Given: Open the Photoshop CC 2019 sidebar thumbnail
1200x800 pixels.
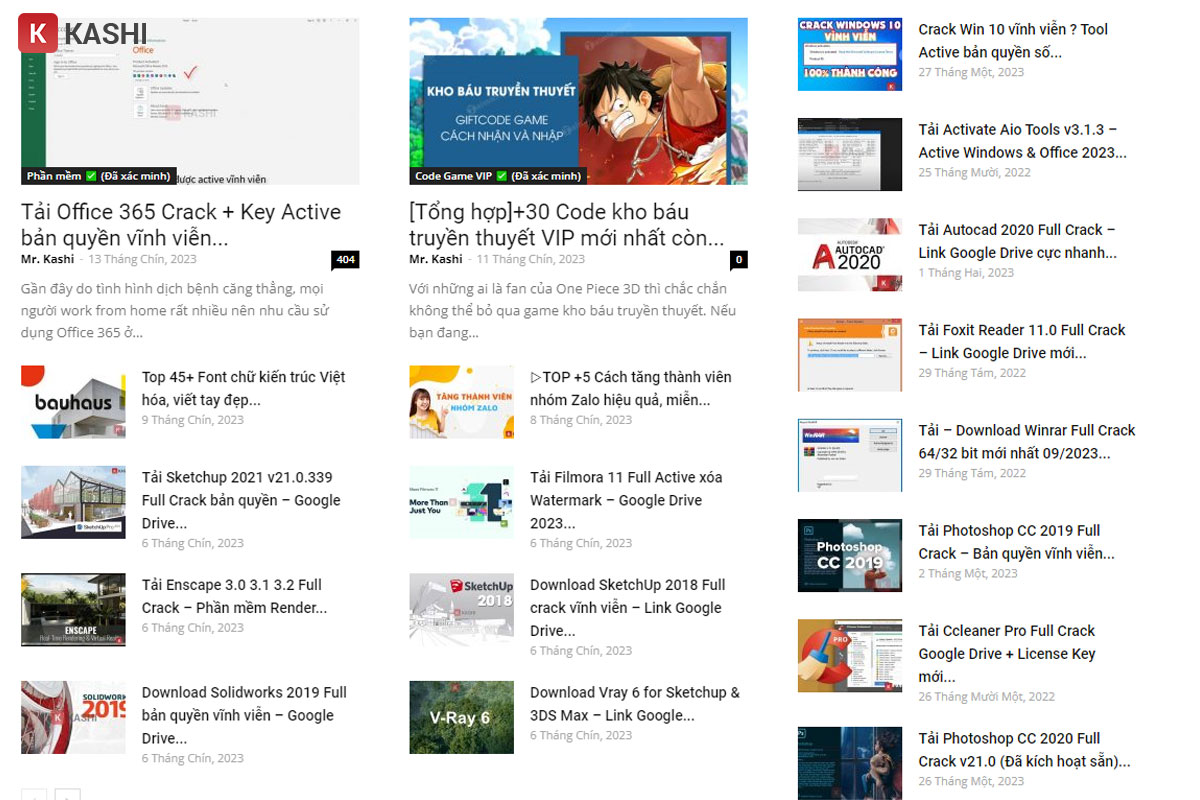Looking at the screenshot, I should (850, 555).
